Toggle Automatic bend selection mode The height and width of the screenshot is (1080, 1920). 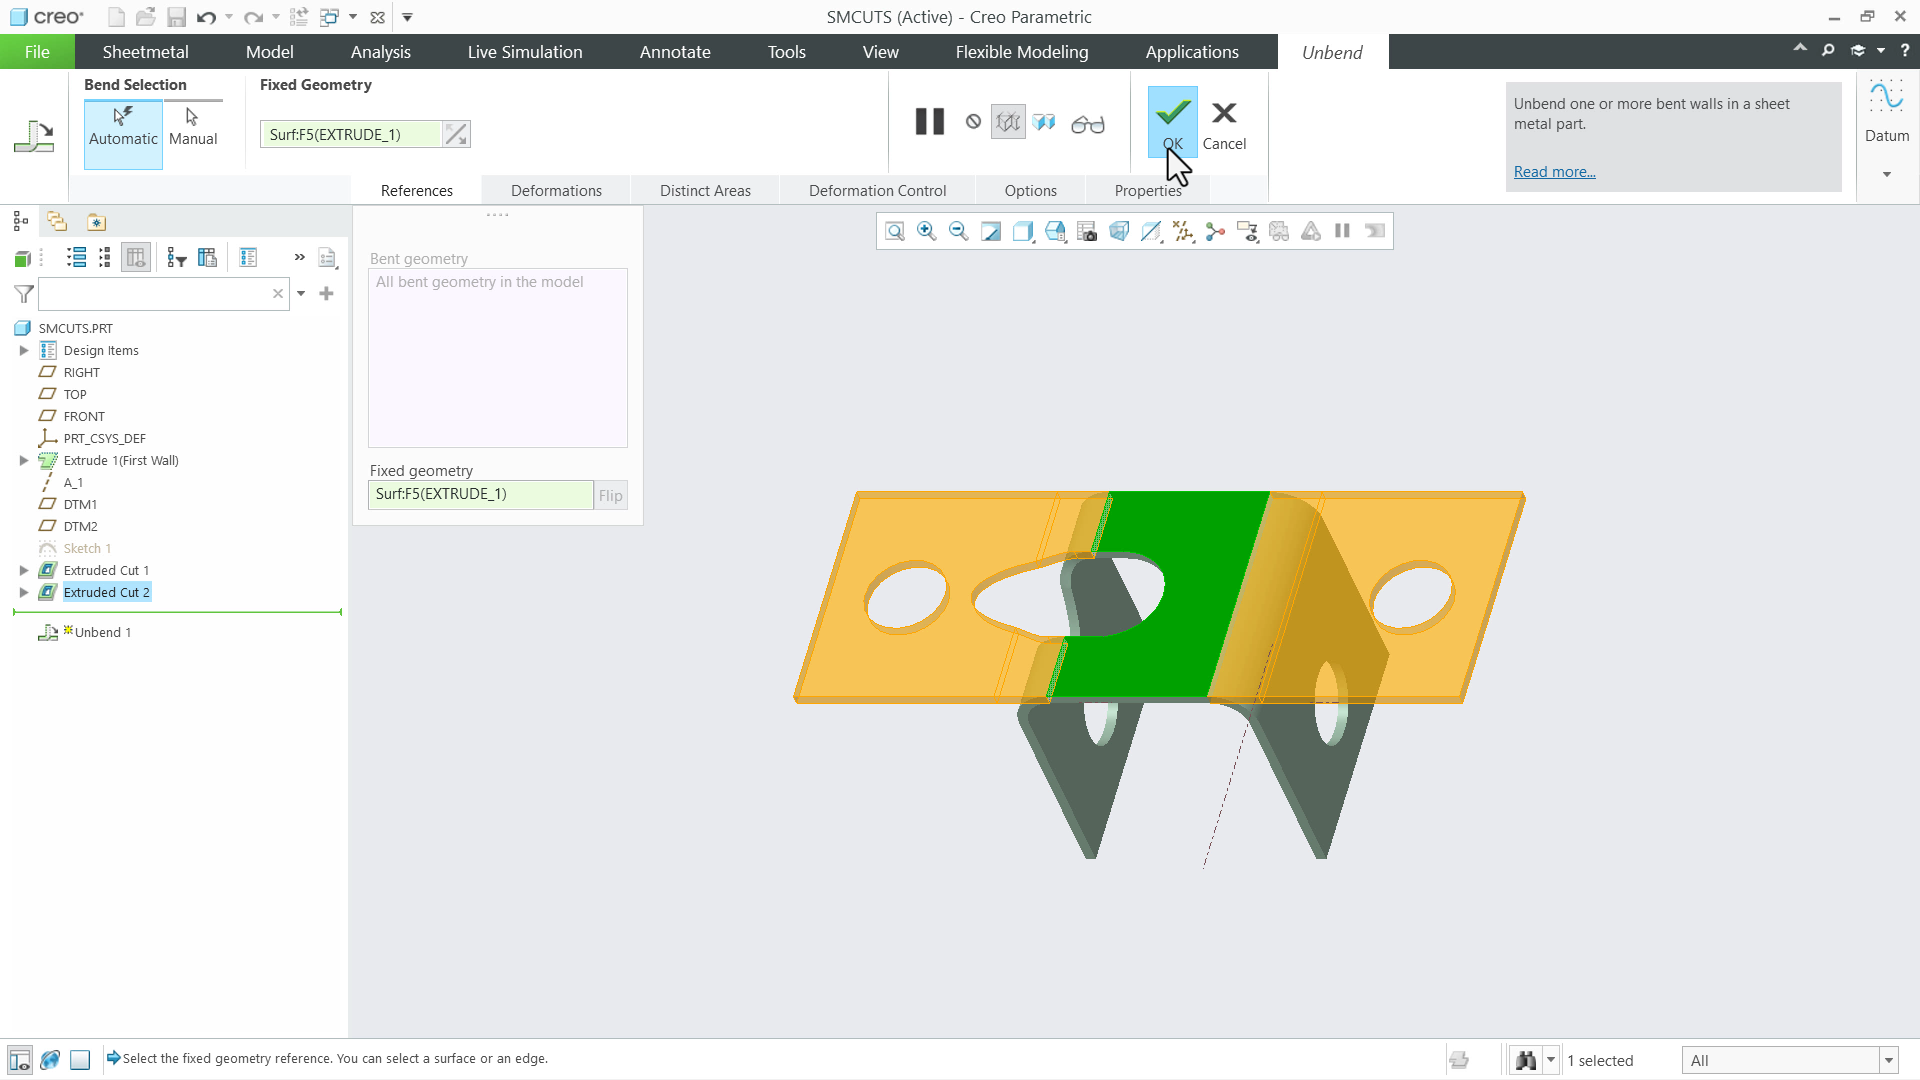(x=122, y=134)
